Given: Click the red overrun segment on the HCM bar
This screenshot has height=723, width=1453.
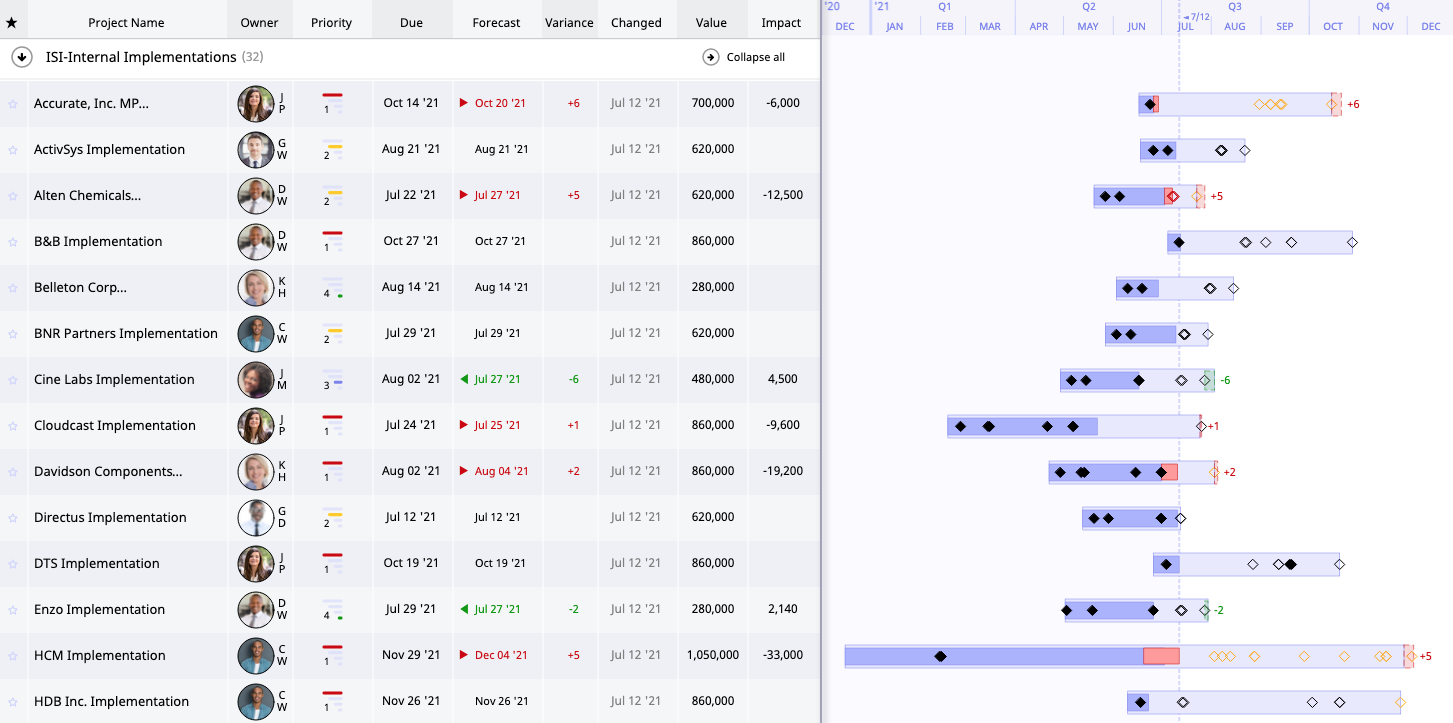Looking at the screenshot, I should 1160,655.
